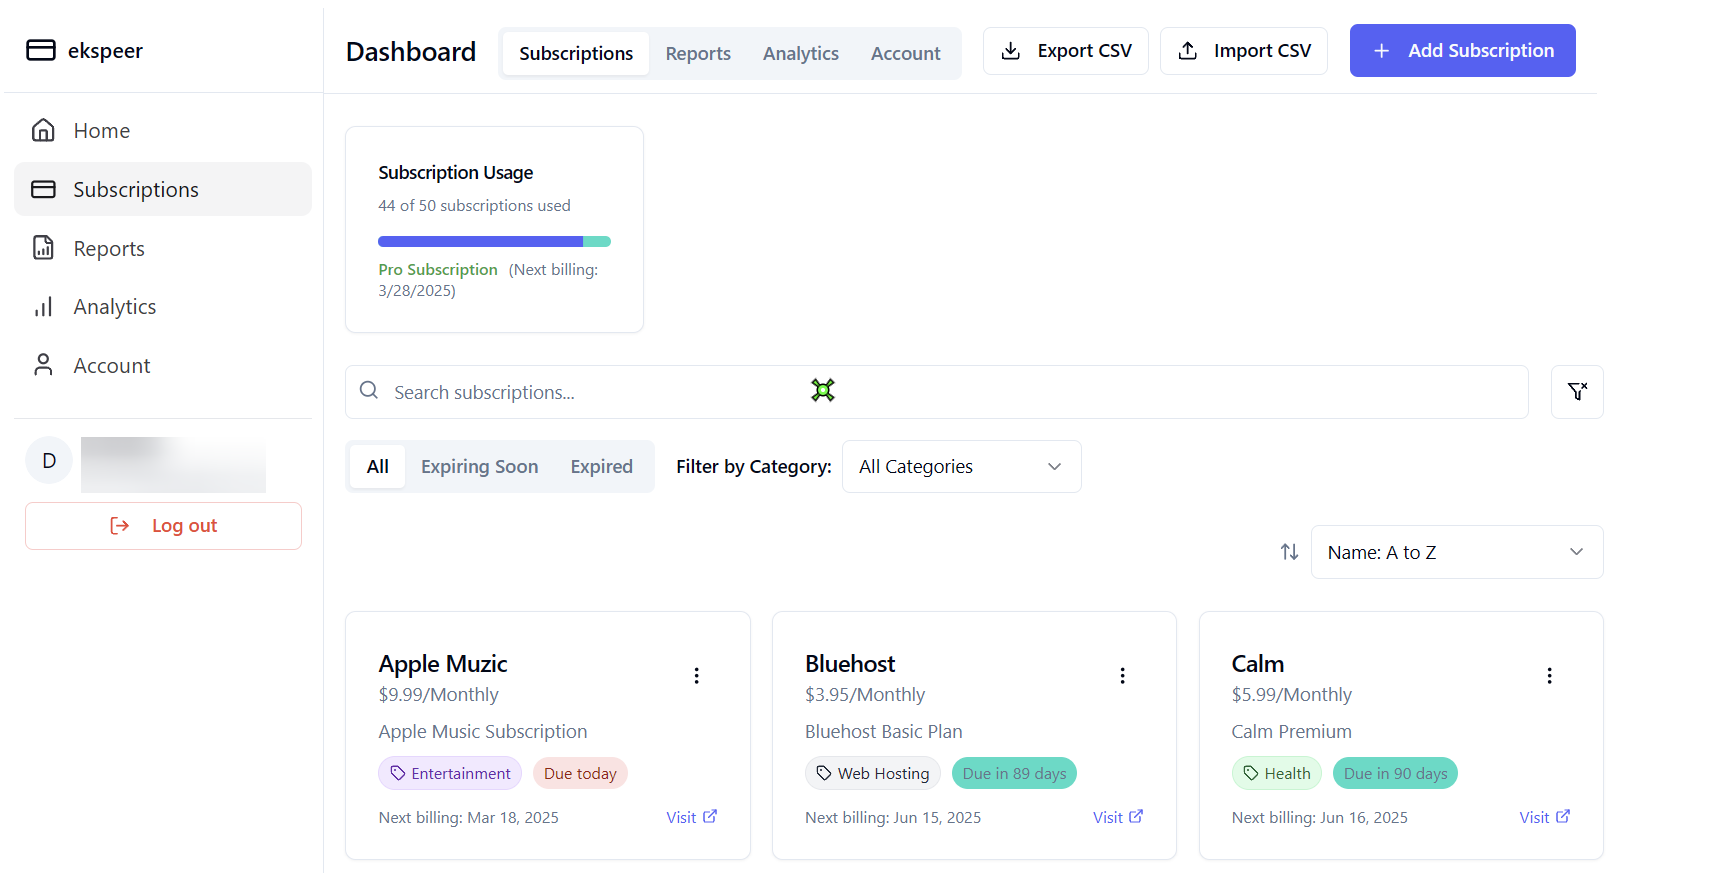Click the Dashboard heading
Screen dimensions: 1709x873
click(411, 52)
